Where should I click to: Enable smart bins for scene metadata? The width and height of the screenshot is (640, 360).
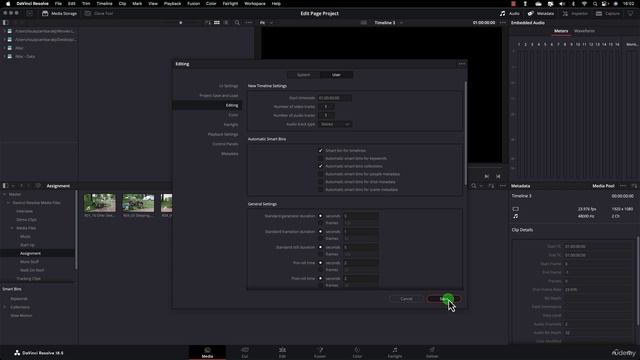[320, 189]
